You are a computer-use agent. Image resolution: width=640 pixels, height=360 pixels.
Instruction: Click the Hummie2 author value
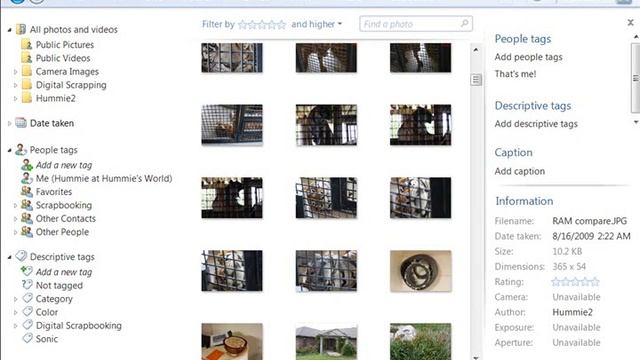(572, 312)
